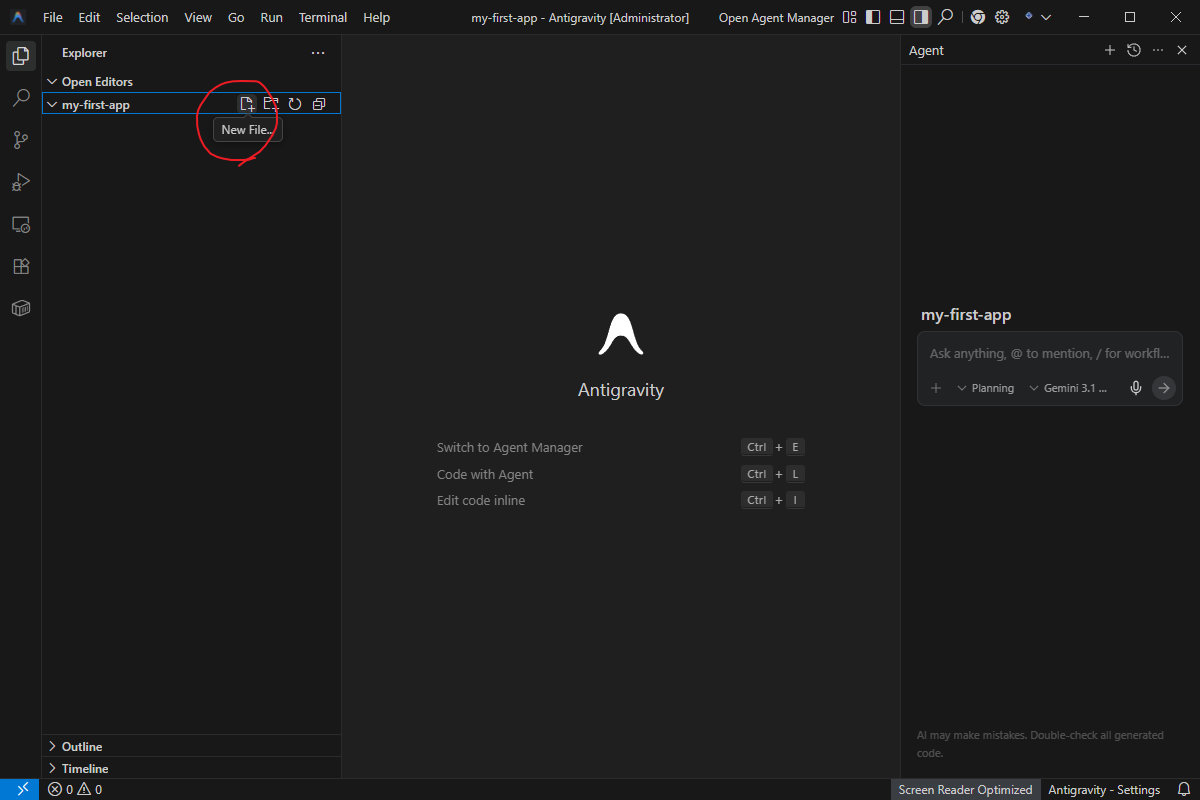This screenshot has width=1200, height=800.
Task: Click the Antigravity logo in the title bar
Action: [18, 17]
